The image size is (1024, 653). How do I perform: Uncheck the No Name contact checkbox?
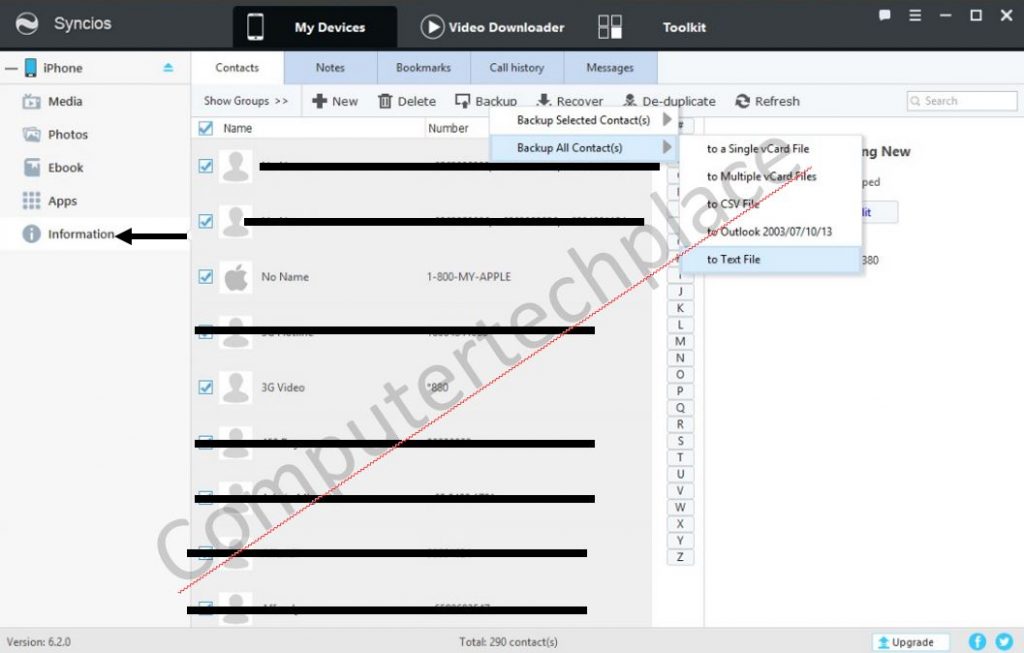pyautogui.click(x=206, y=276)
